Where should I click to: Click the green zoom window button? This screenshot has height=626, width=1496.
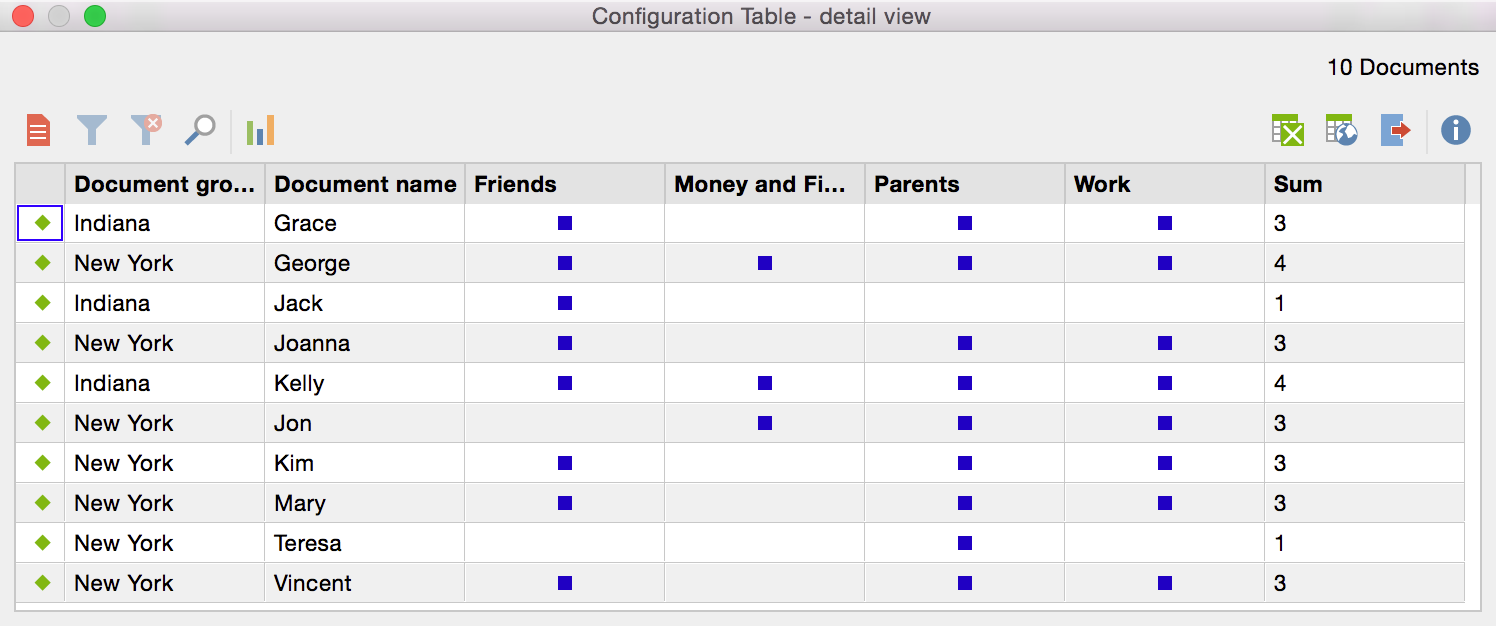pyautogui.click(x=95, y=16)
